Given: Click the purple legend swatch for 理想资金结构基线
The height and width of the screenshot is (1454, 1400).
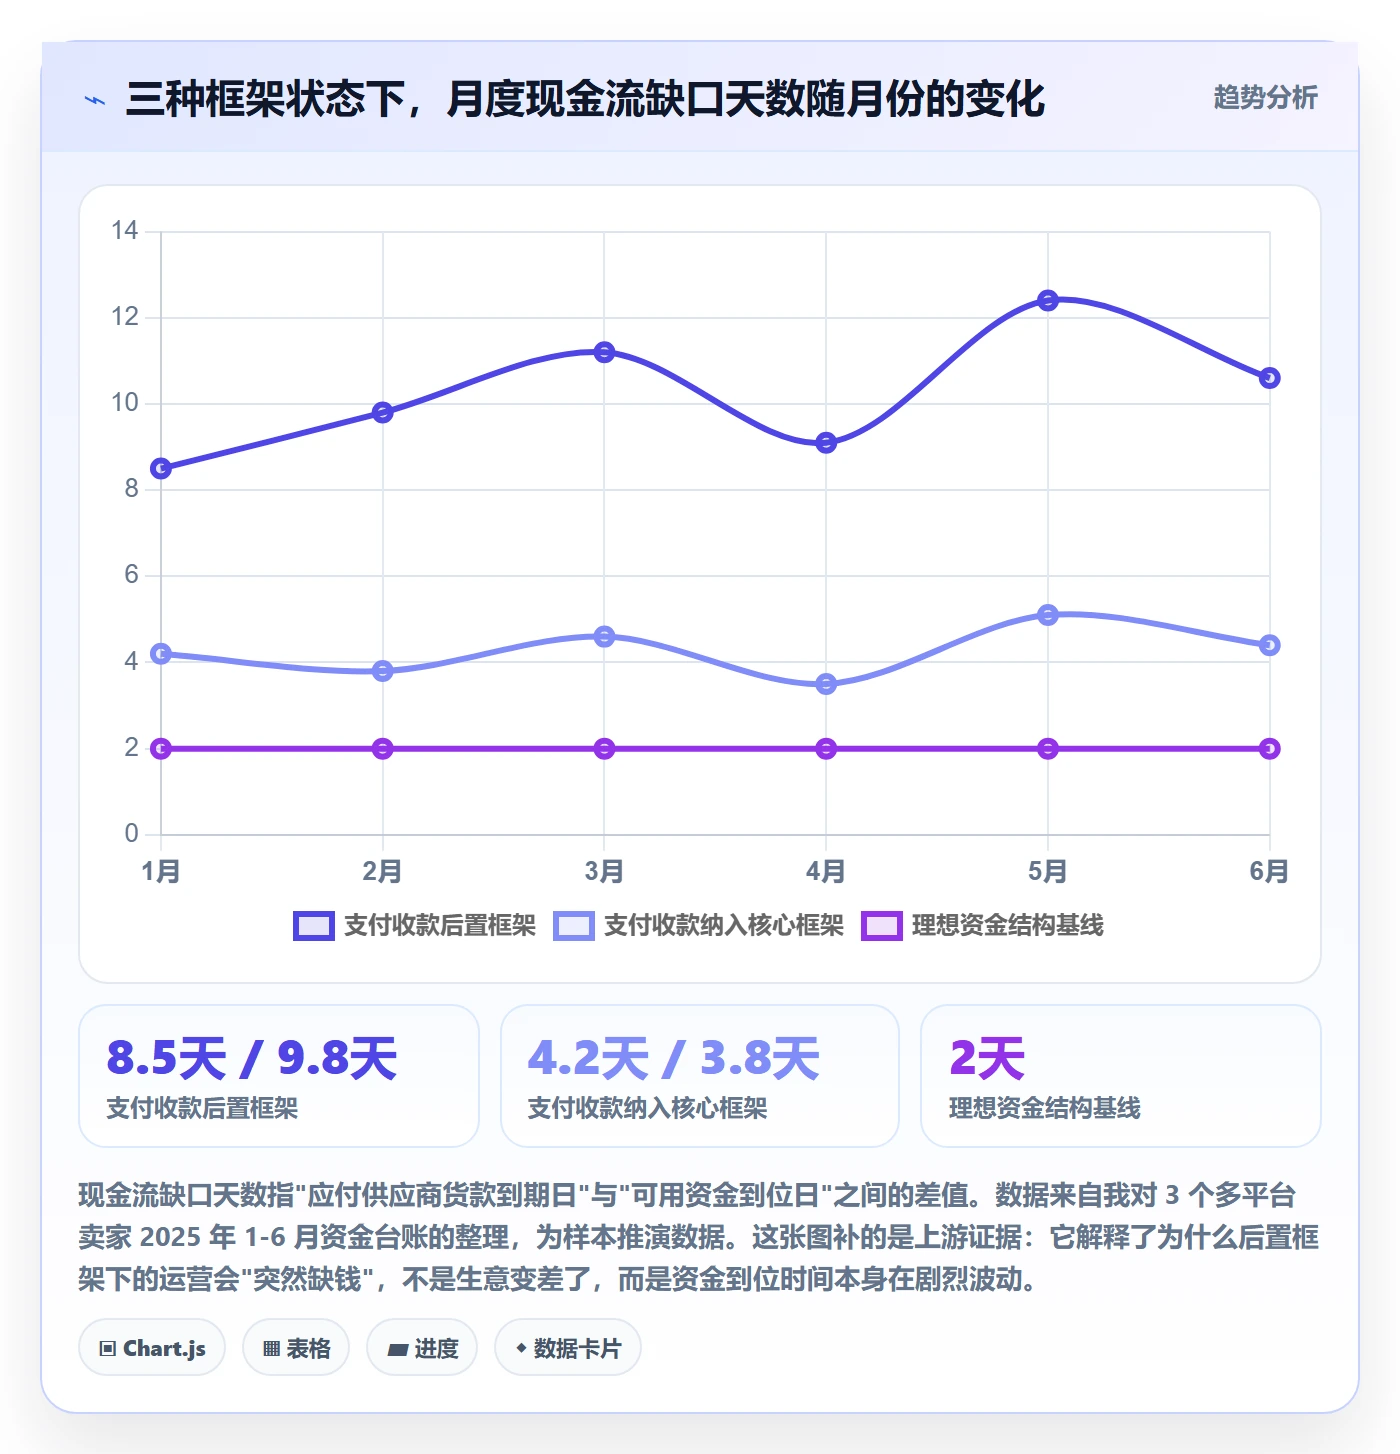Looking at the screenshot, I should (x=881, y=926).
